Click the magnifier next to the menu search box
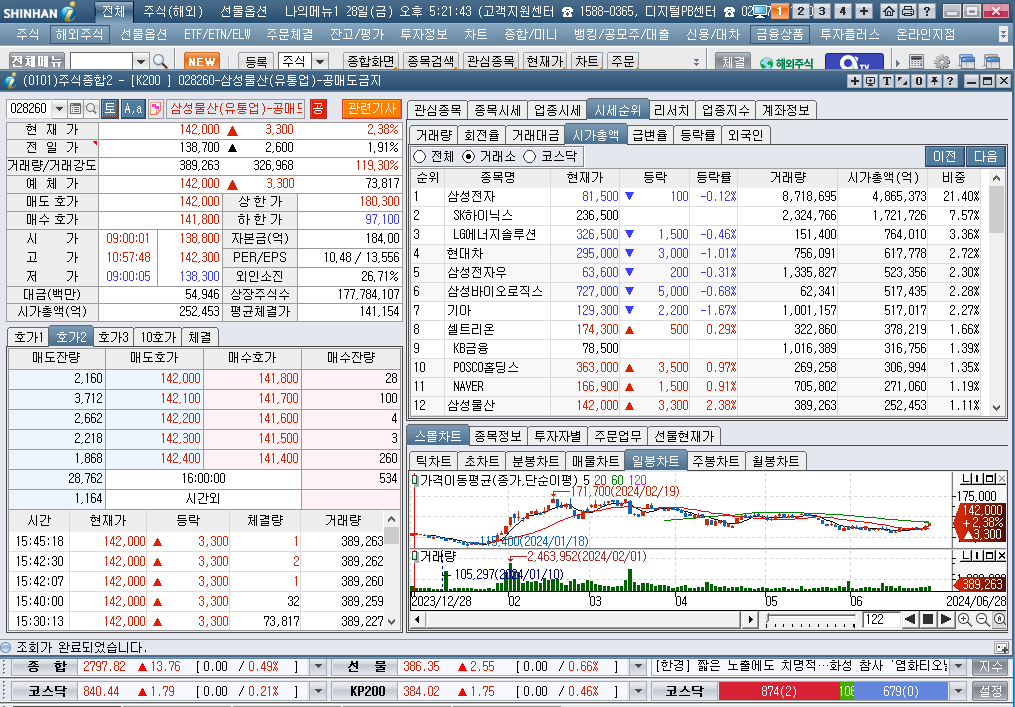Screen dimensions: 1015x707 click(160, 62)
